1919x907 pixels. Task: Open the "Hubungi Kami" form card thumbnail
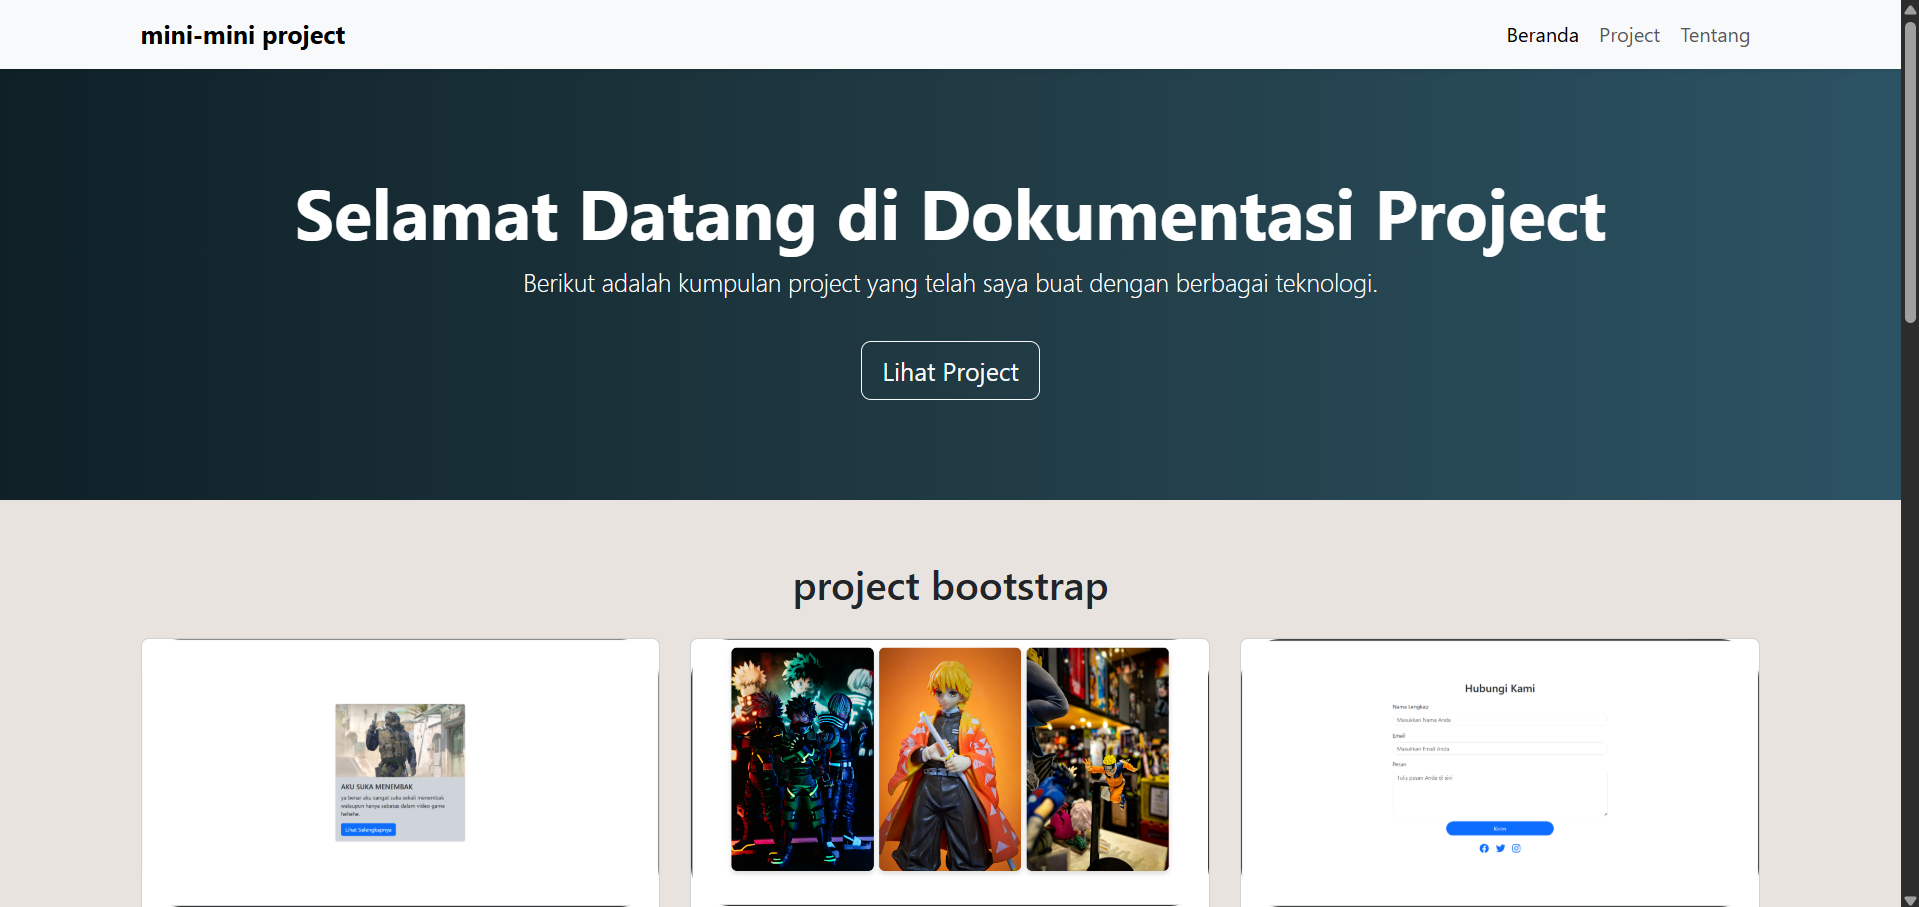(1499, 772)
